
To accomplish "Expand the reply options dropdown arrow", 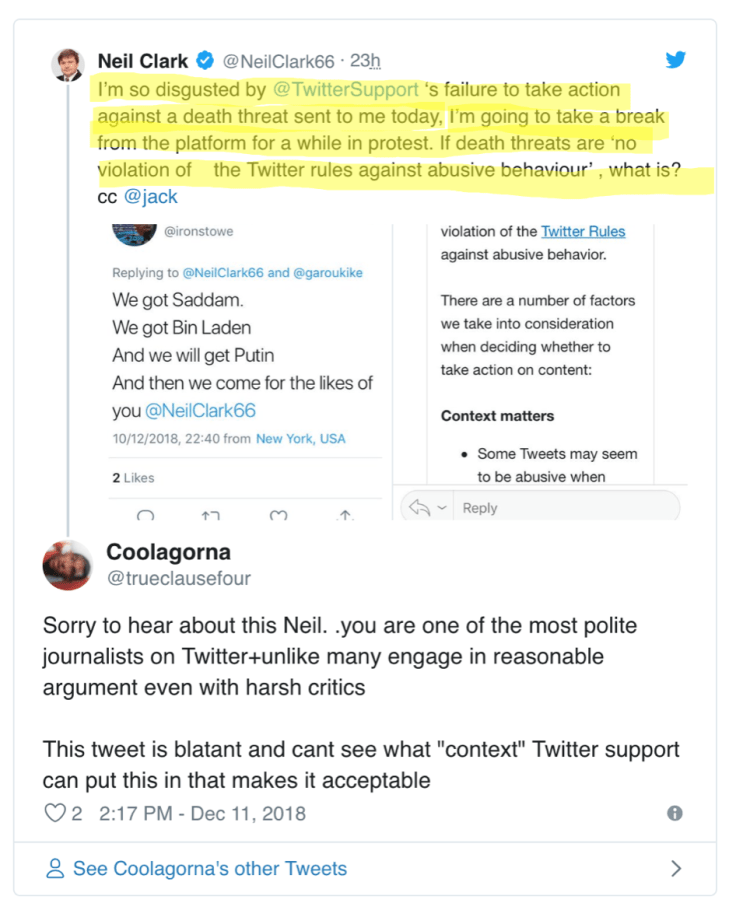I will click(x=439, y=508).
